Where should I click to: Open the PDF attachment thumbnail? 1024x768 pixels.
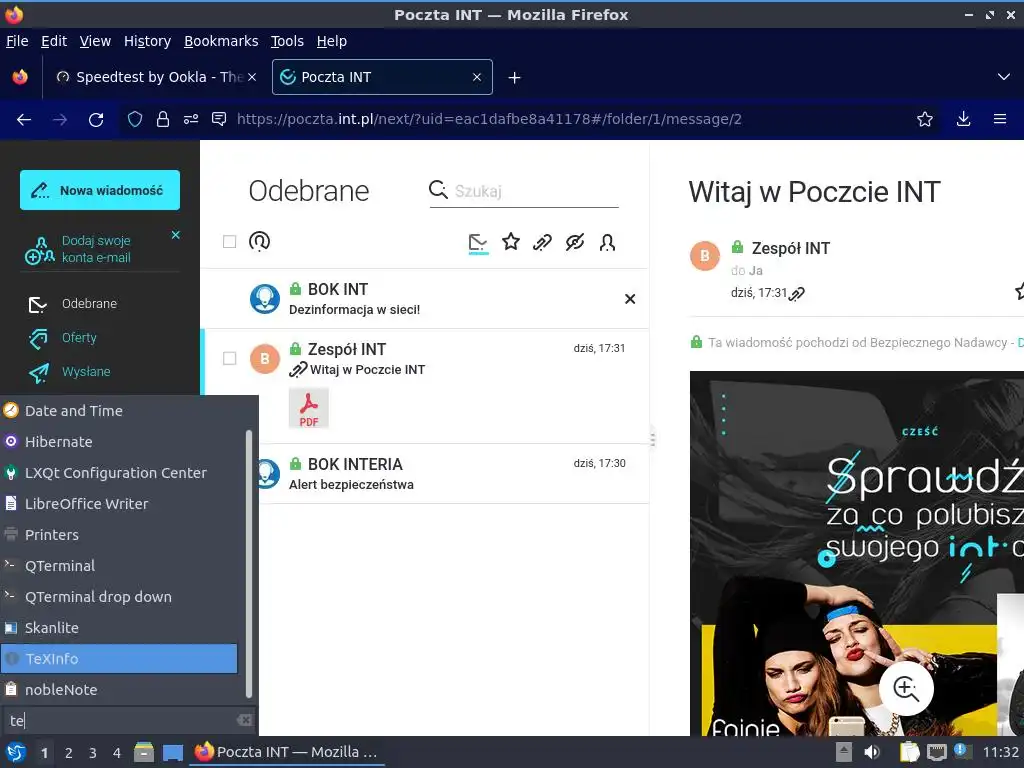pyautogui.click(x=309, y=408)
